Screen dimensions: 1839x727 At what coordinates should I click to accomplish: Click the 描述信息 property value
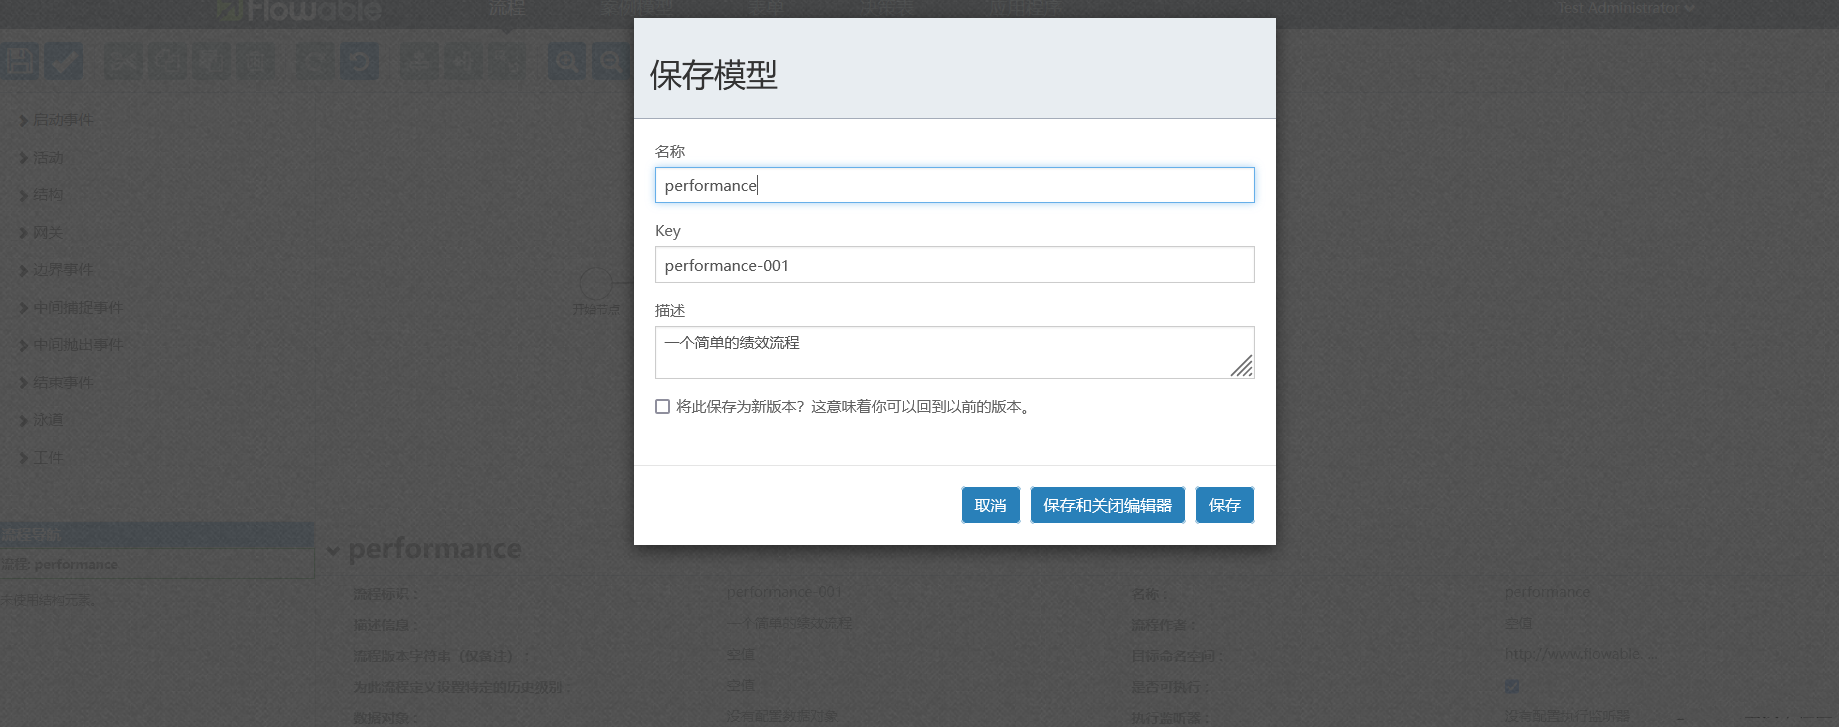click(x=789, y=623)
